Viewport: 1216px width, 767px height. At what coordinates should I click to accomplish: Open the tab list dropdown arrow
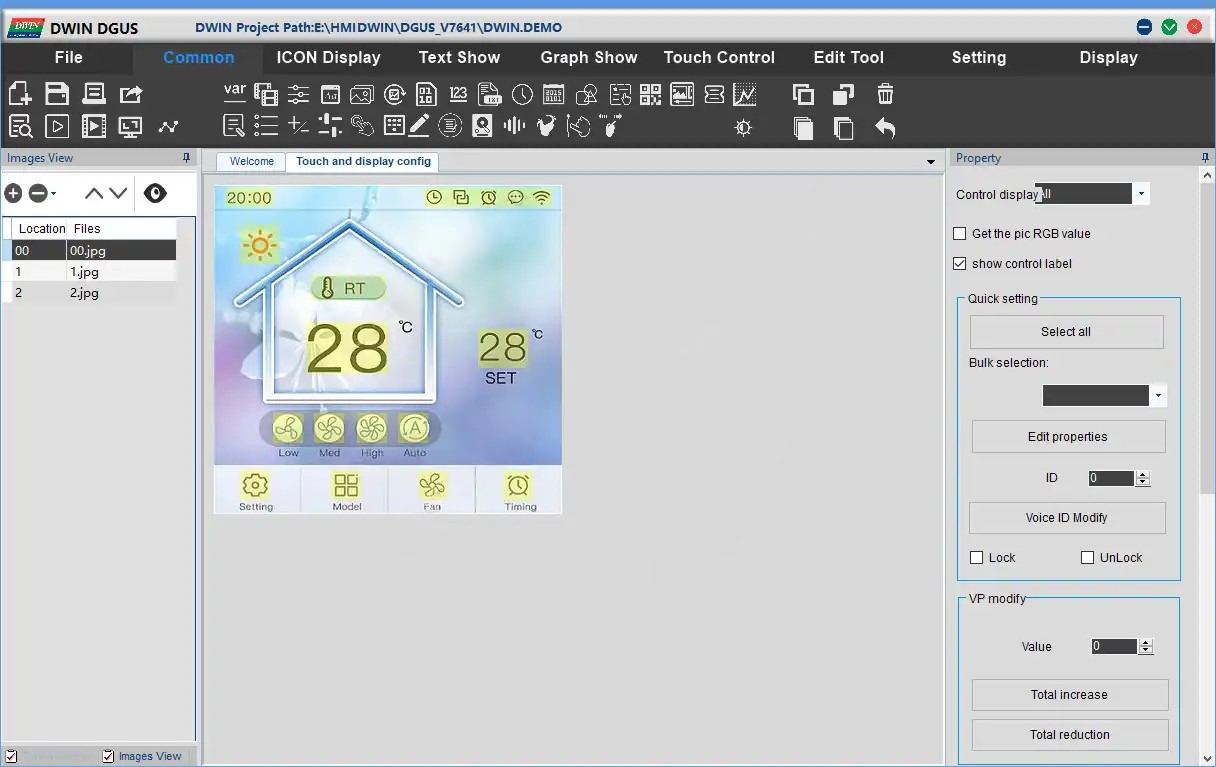tap(932, 161)
